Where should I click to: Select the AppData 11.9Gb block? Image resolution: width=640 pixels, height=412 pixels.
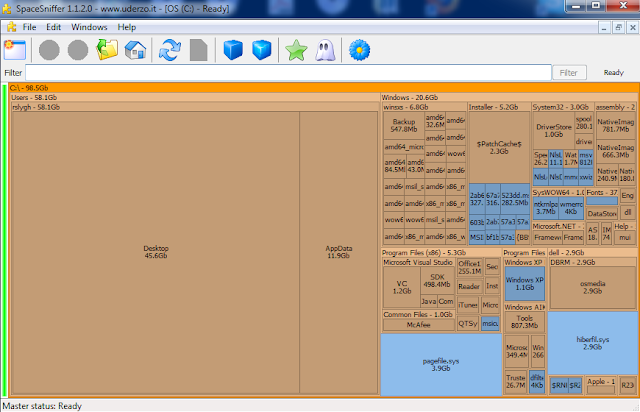point(338,252)
